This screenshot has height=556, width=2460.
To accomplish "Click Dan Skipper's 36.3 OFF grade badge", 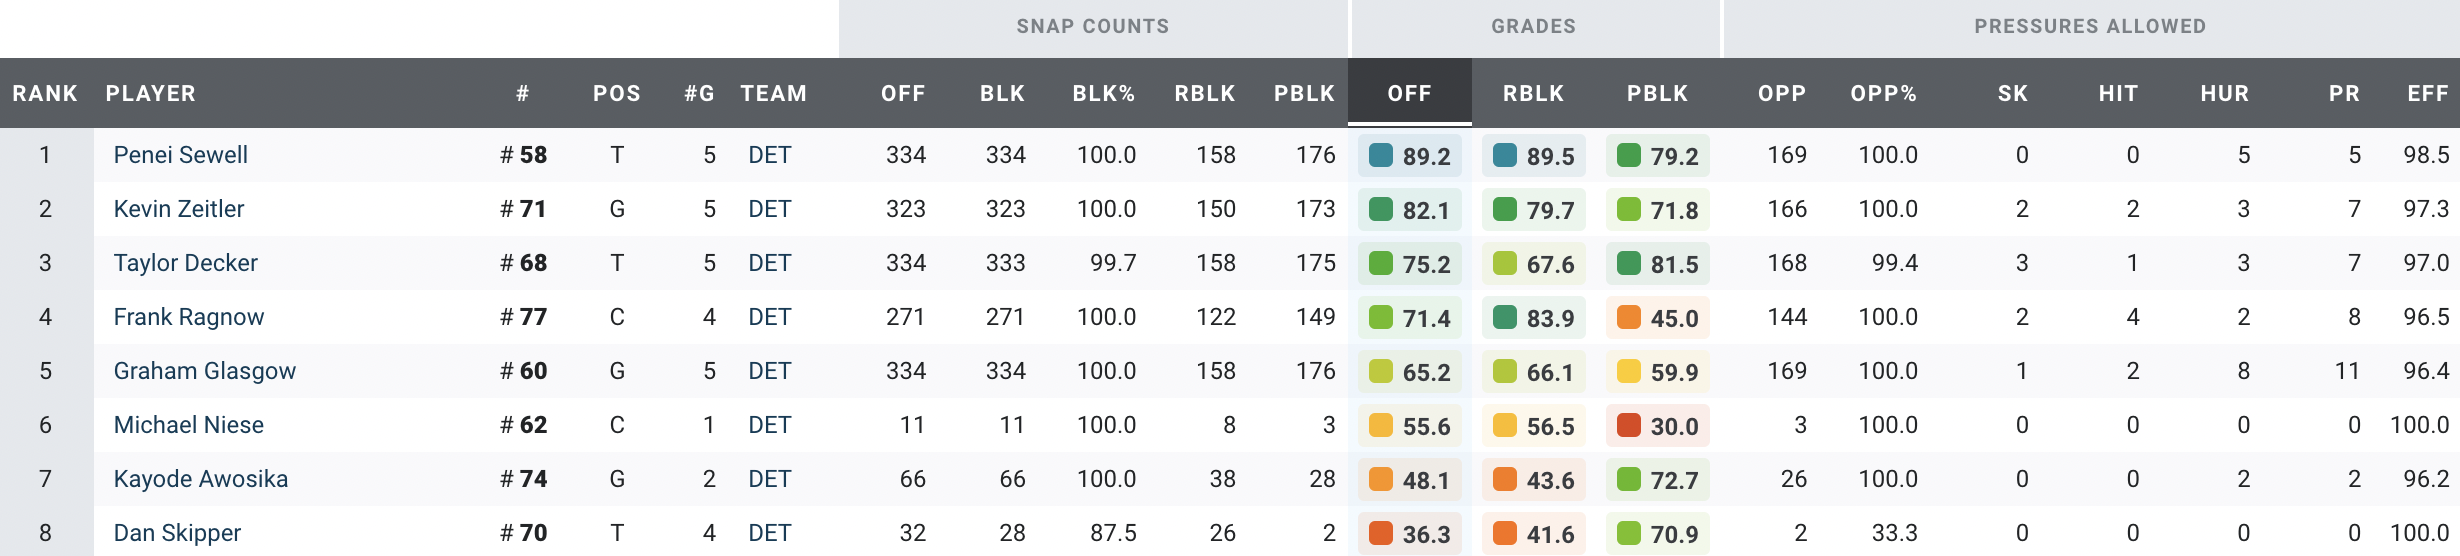I will (1409, 534).
